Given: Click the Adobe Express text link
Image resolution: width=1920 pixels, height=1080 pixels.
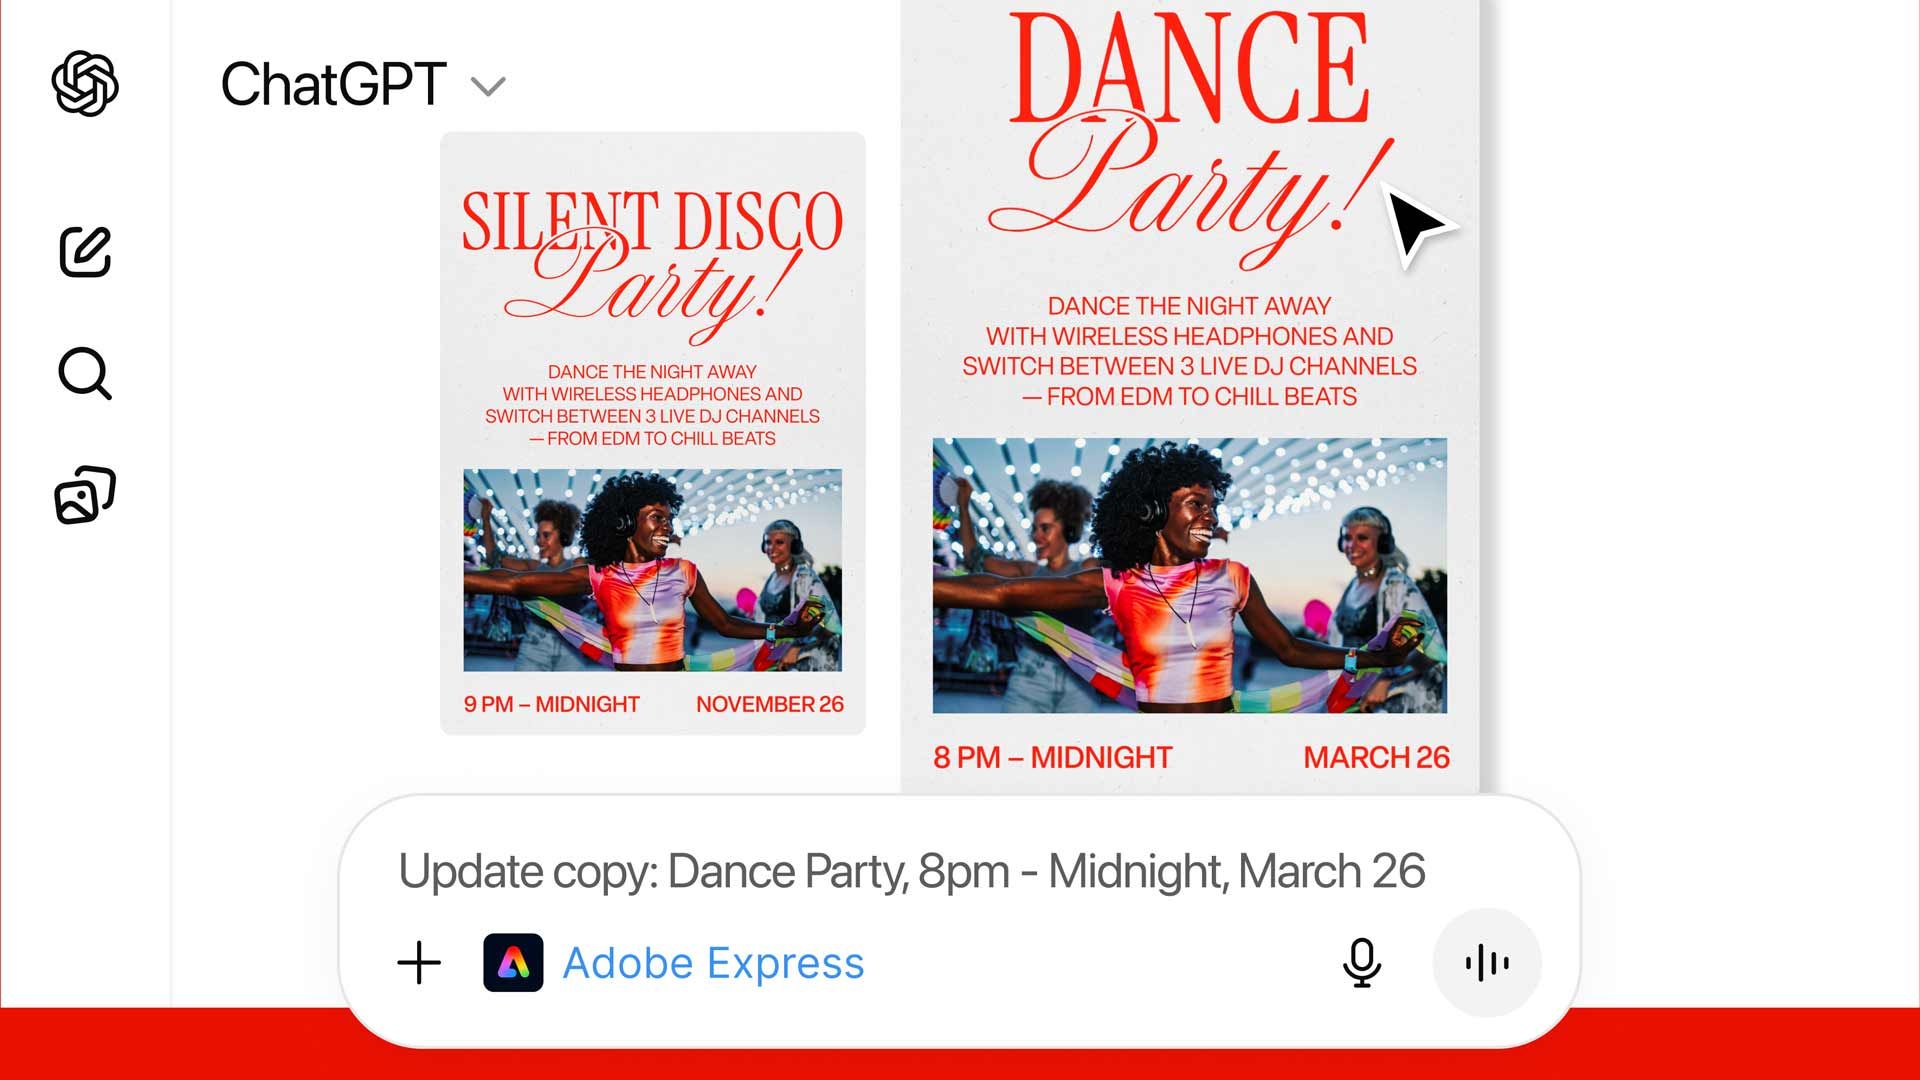Looking at the screenshot, I should [713, 963].
